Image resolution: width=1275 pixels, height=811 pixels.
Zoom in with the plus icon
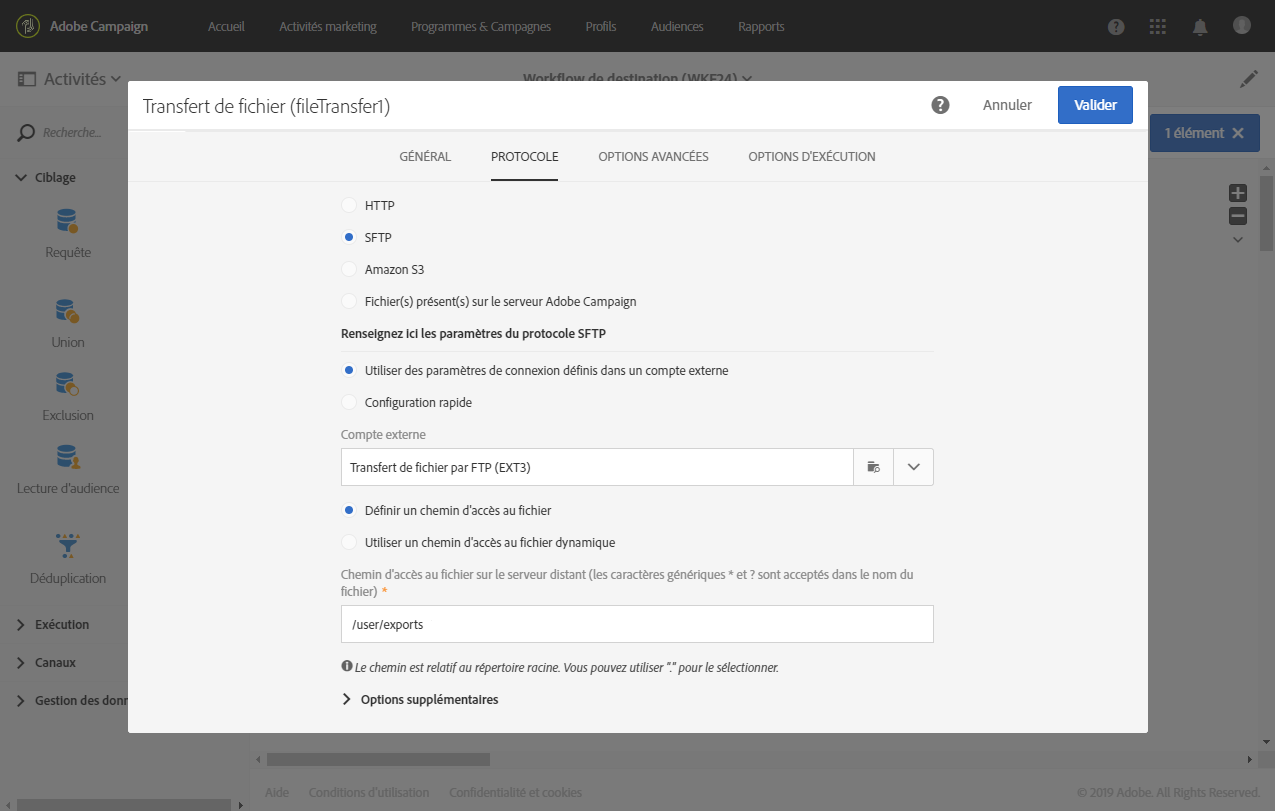pyautogui.click(x=1238, y=193)
